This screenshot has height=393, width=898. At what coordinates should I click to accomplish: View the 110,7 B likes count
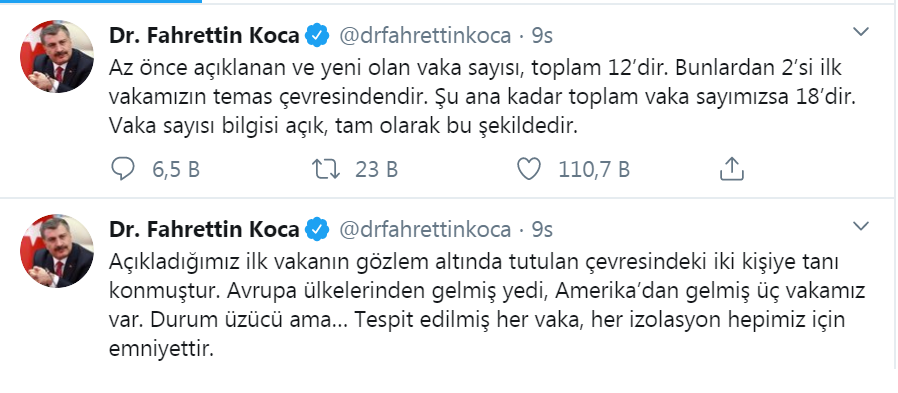tap(594, 170)
